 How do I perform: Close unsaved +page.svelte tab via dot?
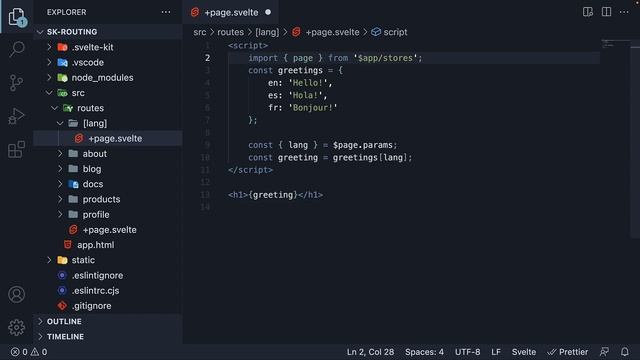(268, 12)
